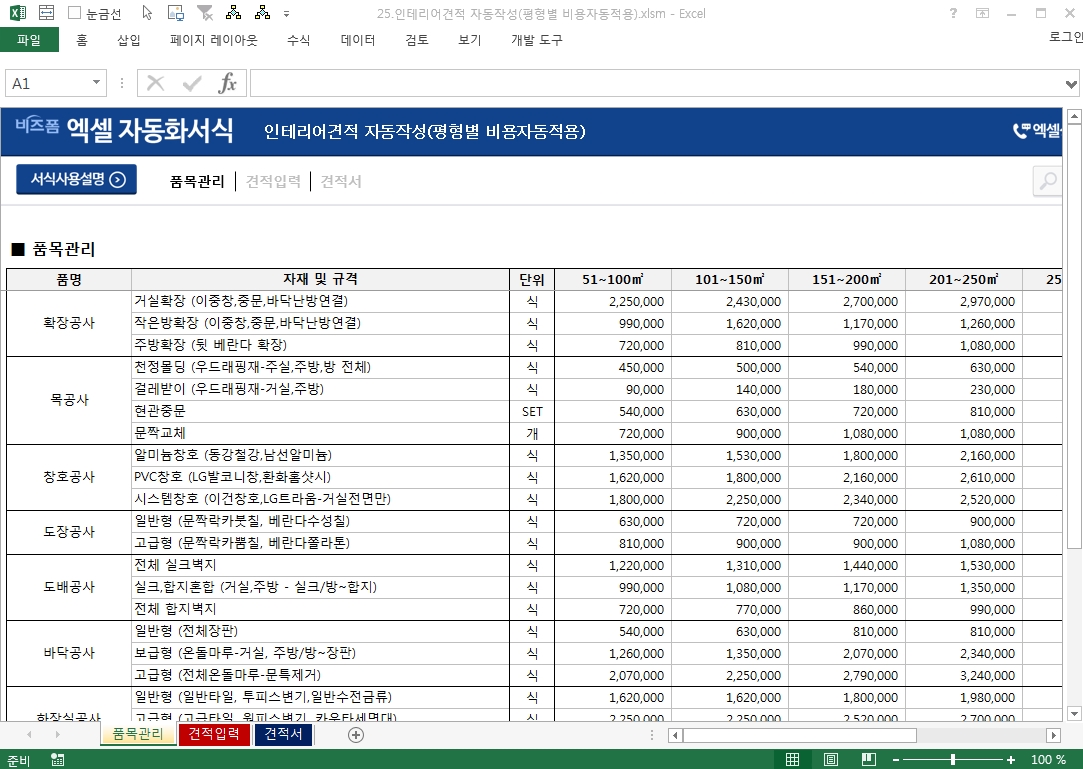Image resolution: width=1083 pixels, height=769 pixels.
Task: Expand the Name Box dropdown arrow
Action: pyautogui.click(x=97, y=83)
